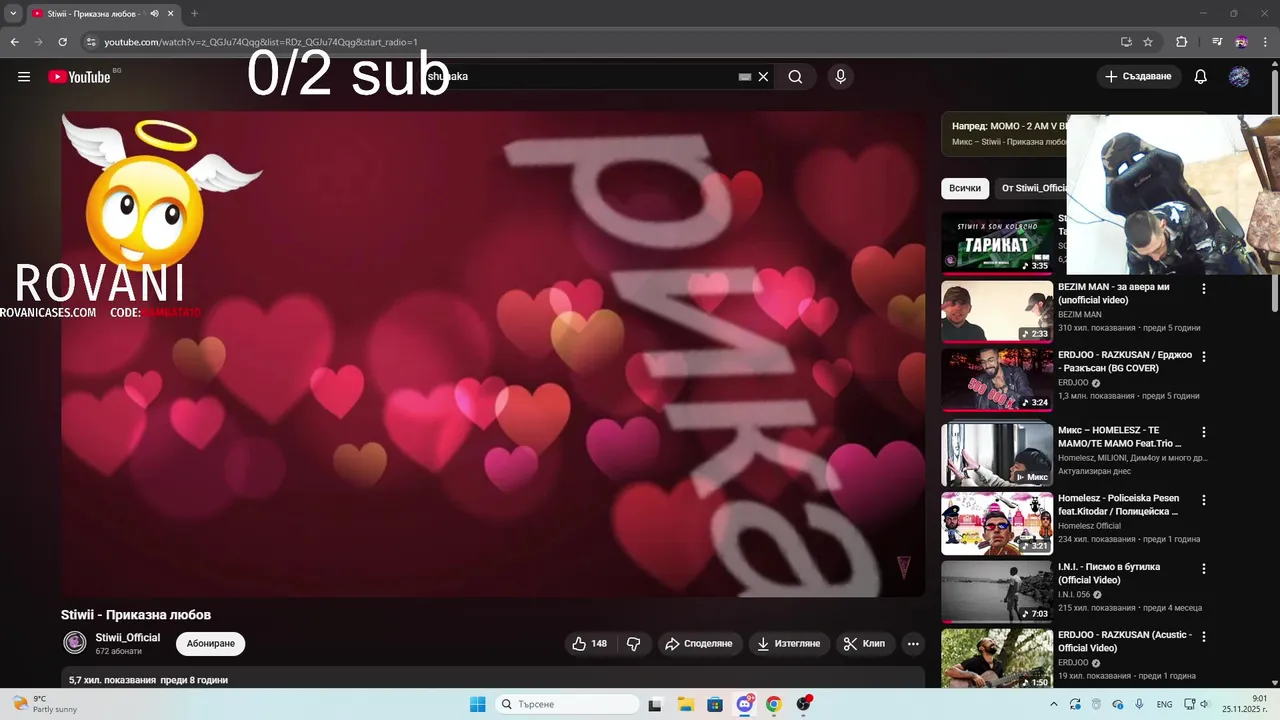Subscribe with the Абониране button
Image resolution: width=1280 pixels, height=720 pixels.
(x=211, y=643)
